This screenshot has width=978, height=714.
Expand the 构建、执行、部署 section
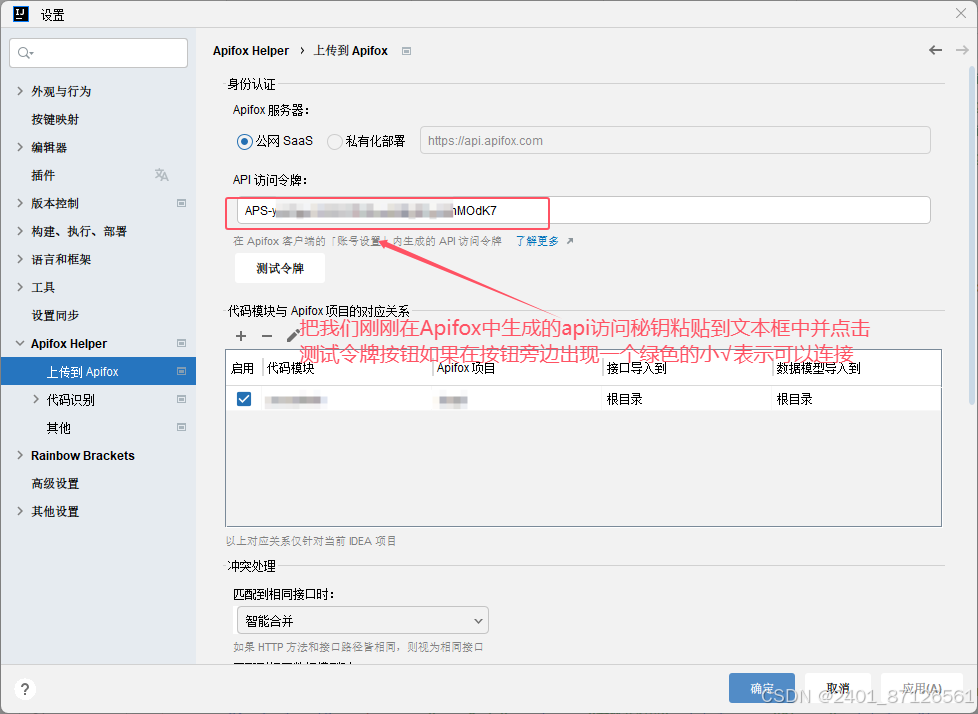point(20,231)
